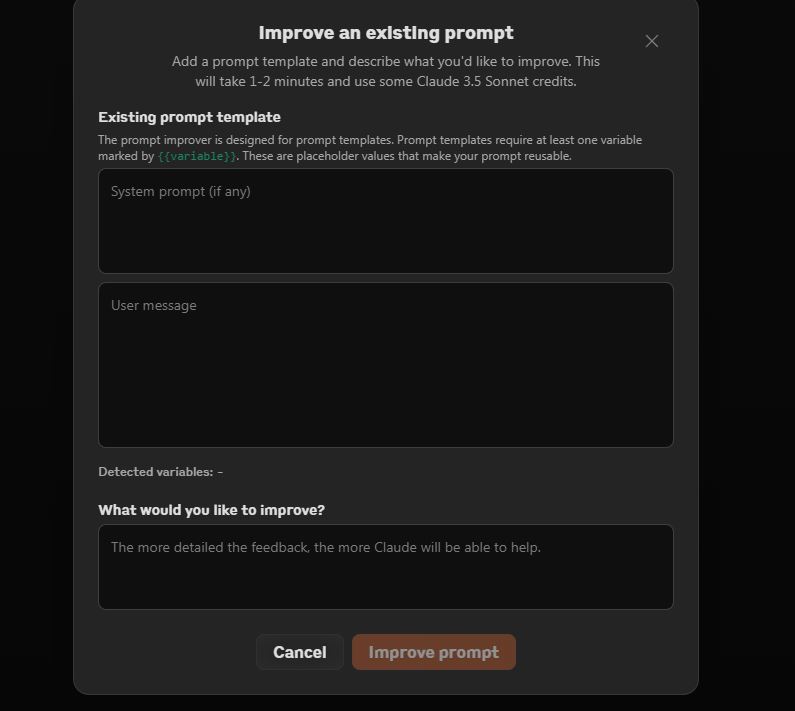
Task: Close the dialog with the X icon
Action: coord(652,41)
